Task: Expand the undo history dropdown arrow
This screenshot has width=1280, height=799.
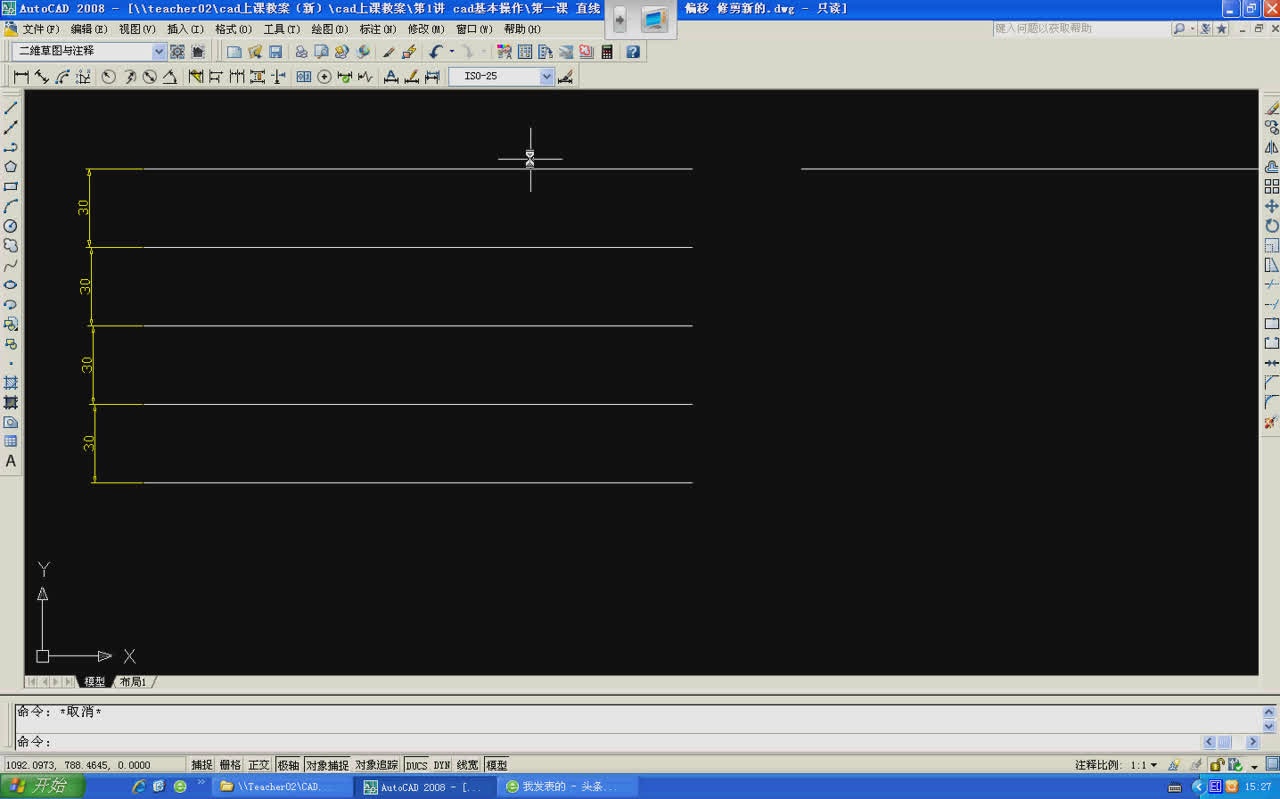Action: [452, 51]
